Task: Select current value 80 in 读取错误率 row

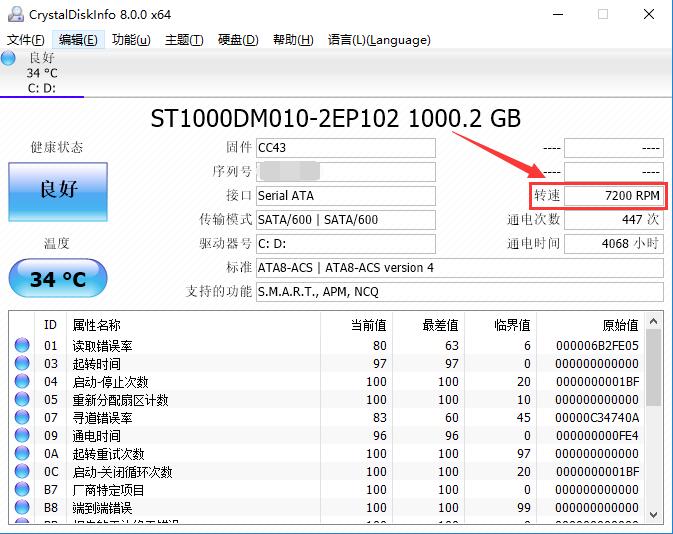Action: point(379,346)
